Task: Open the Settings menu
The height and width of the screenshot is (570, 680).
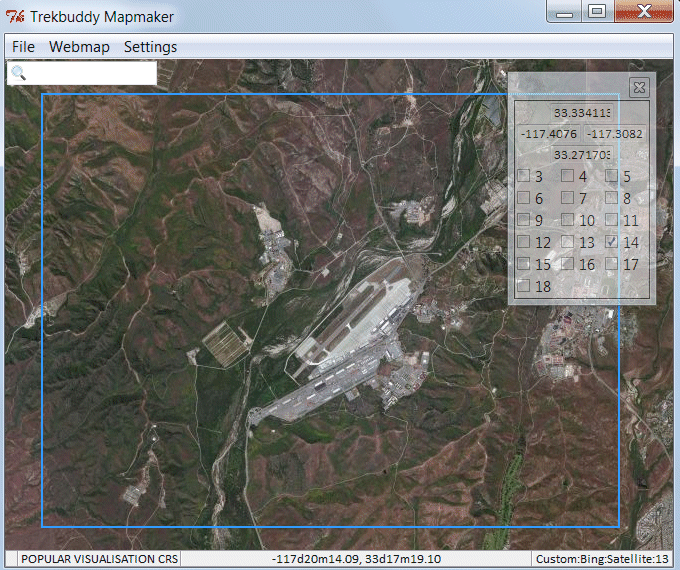Action: [x=150, y=47]
